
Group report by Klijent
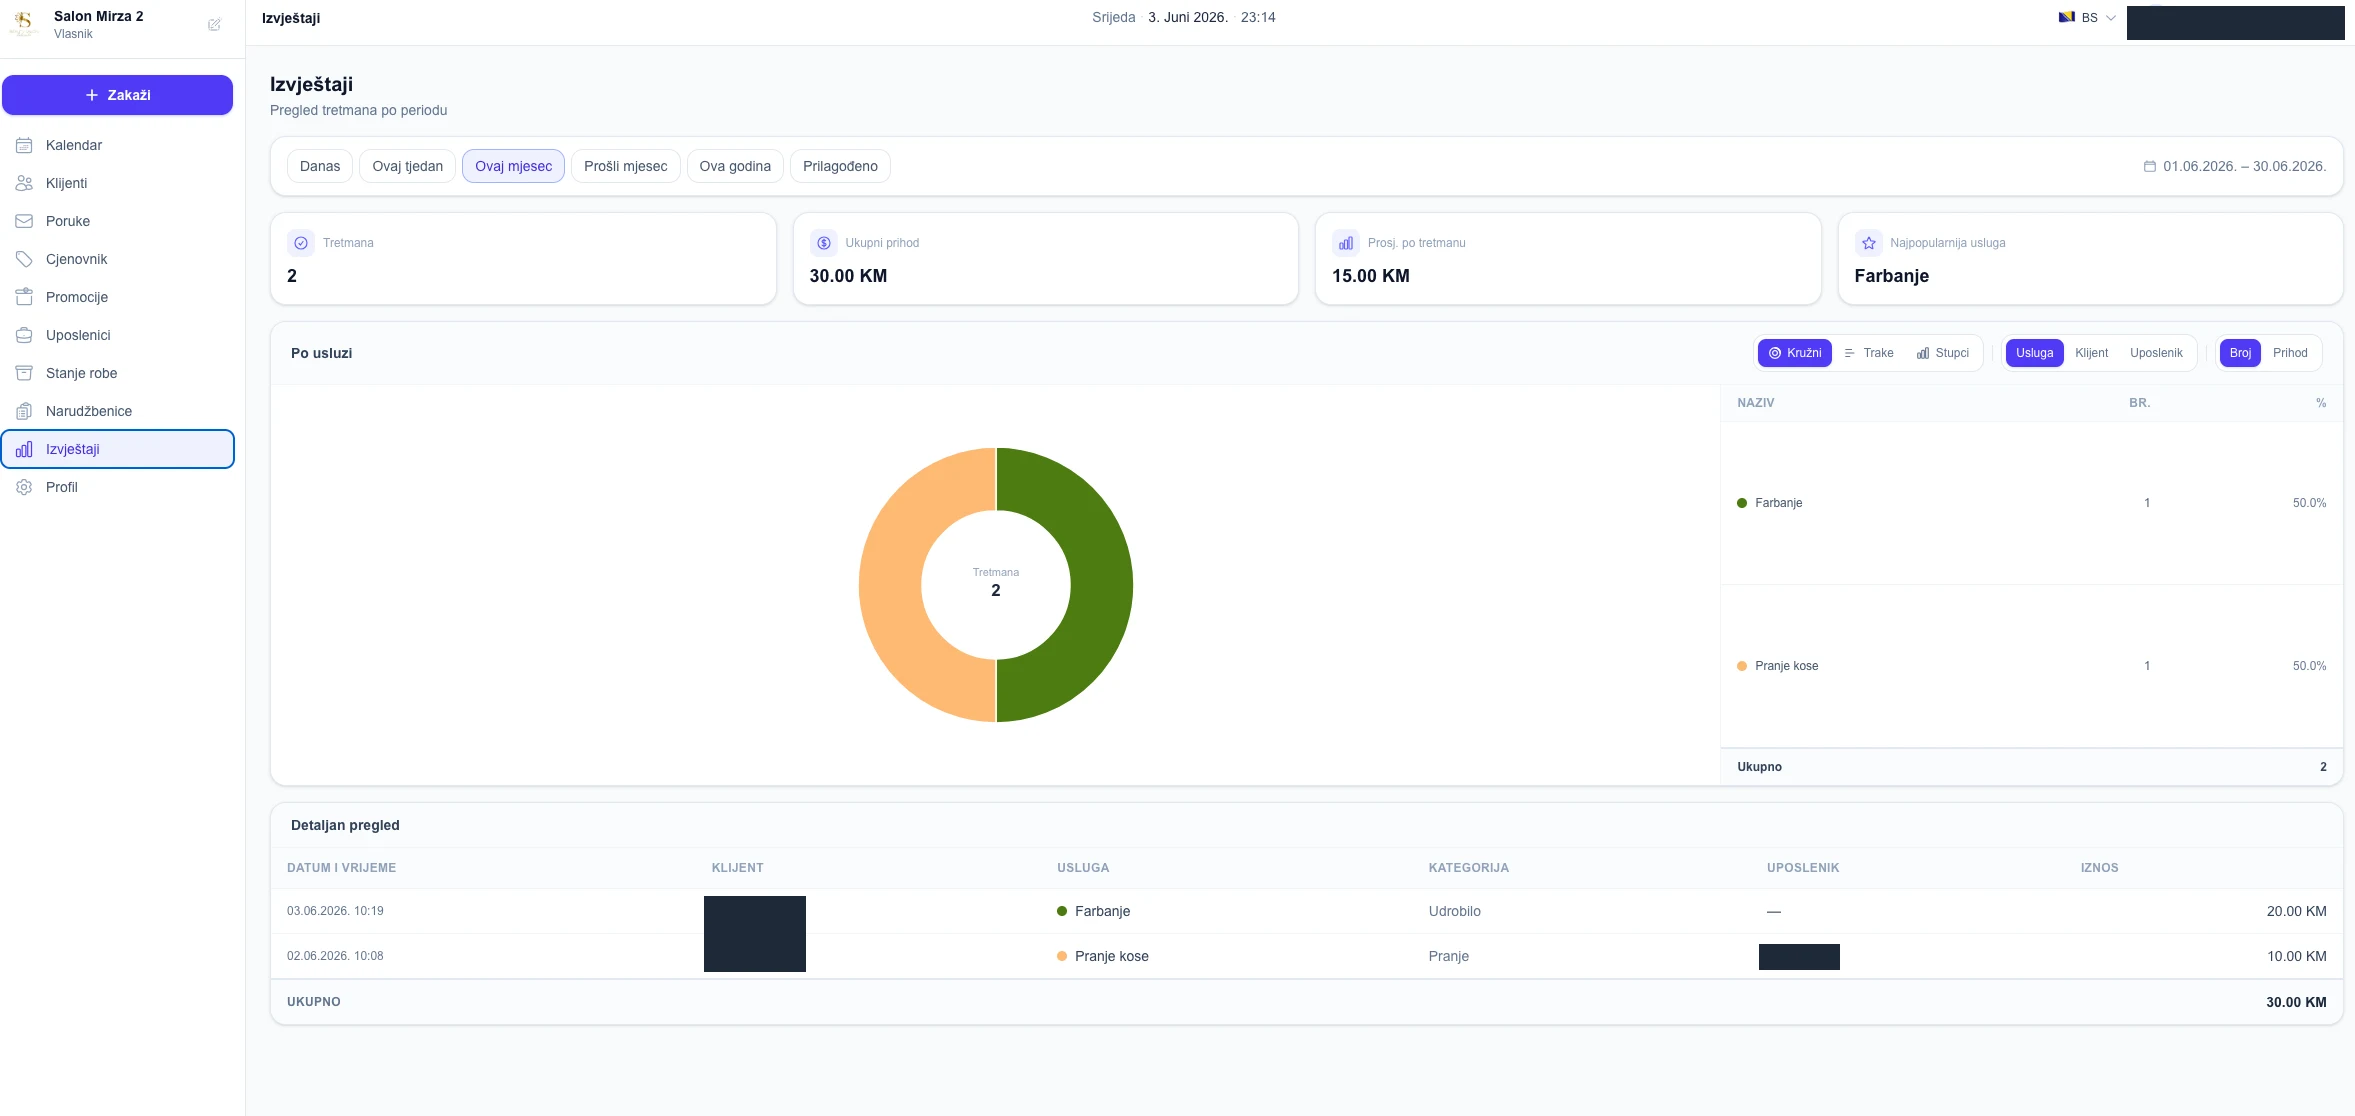[x=2091, y=353]
